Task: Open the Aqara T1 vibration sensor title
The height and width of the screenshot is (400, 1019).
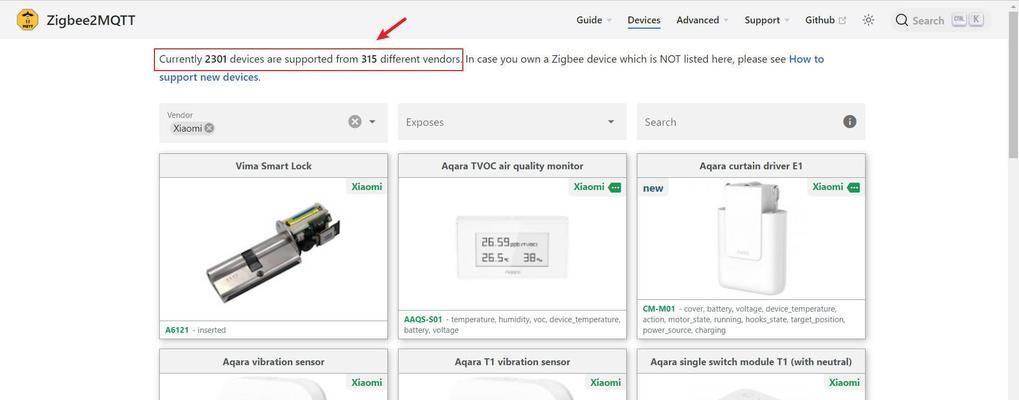Action: (x=512, y=362)
